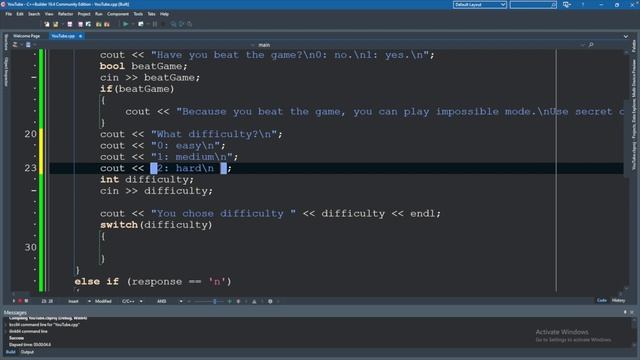
Task: Click the 'Modified' status bar text
Action: tap(103, 301)
